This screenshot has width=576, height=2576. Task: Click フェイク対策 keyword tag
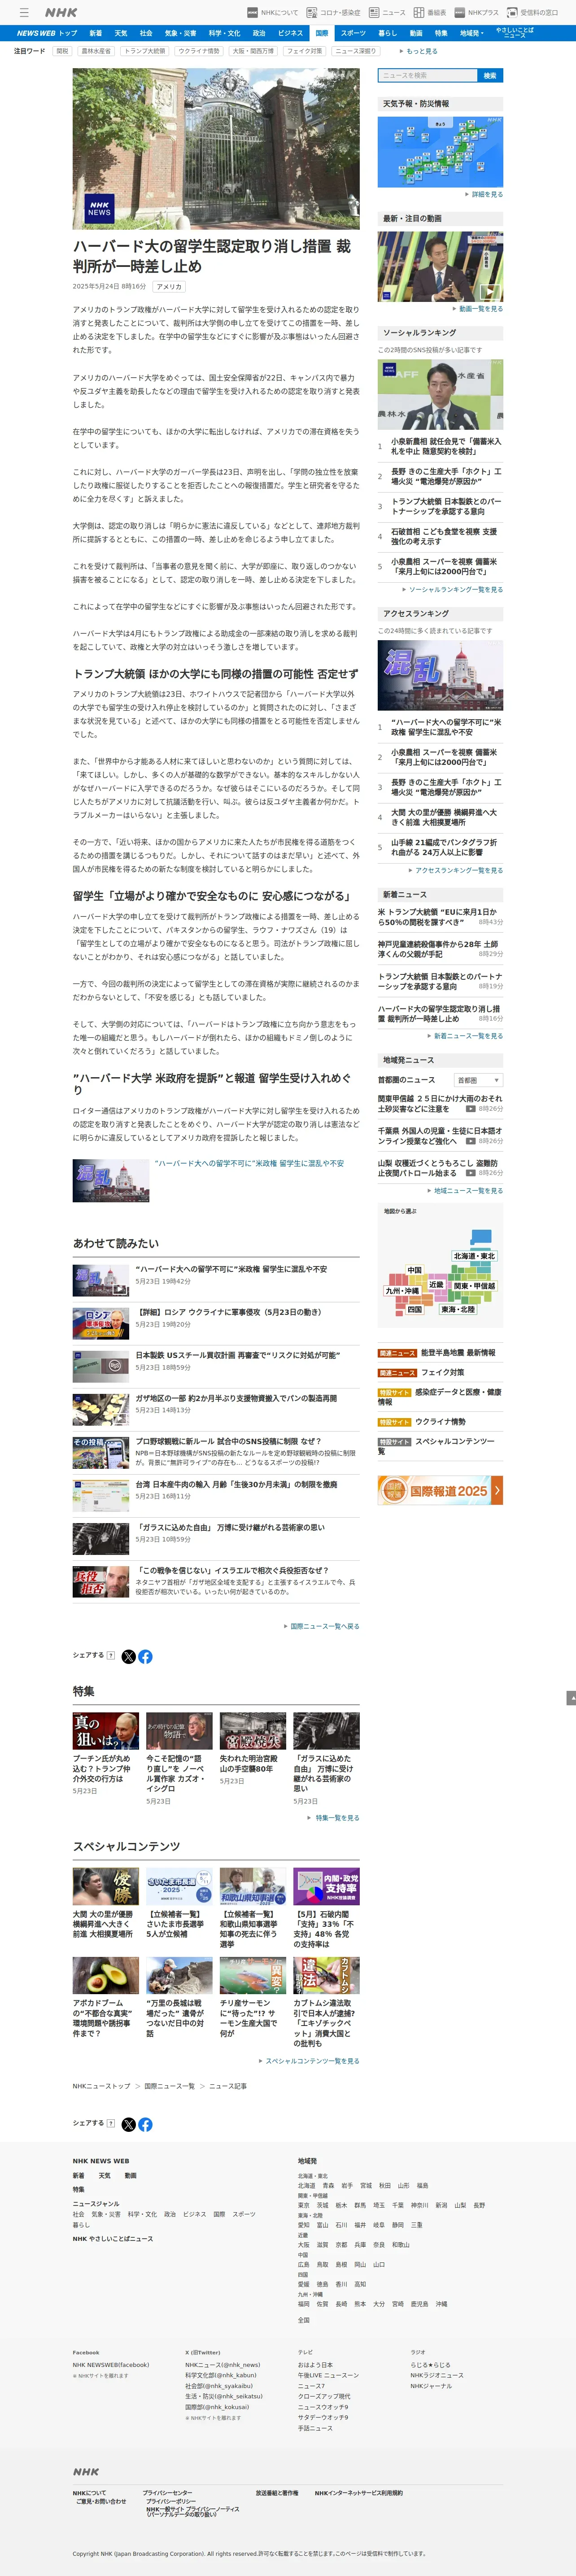[x=304, y=51]
